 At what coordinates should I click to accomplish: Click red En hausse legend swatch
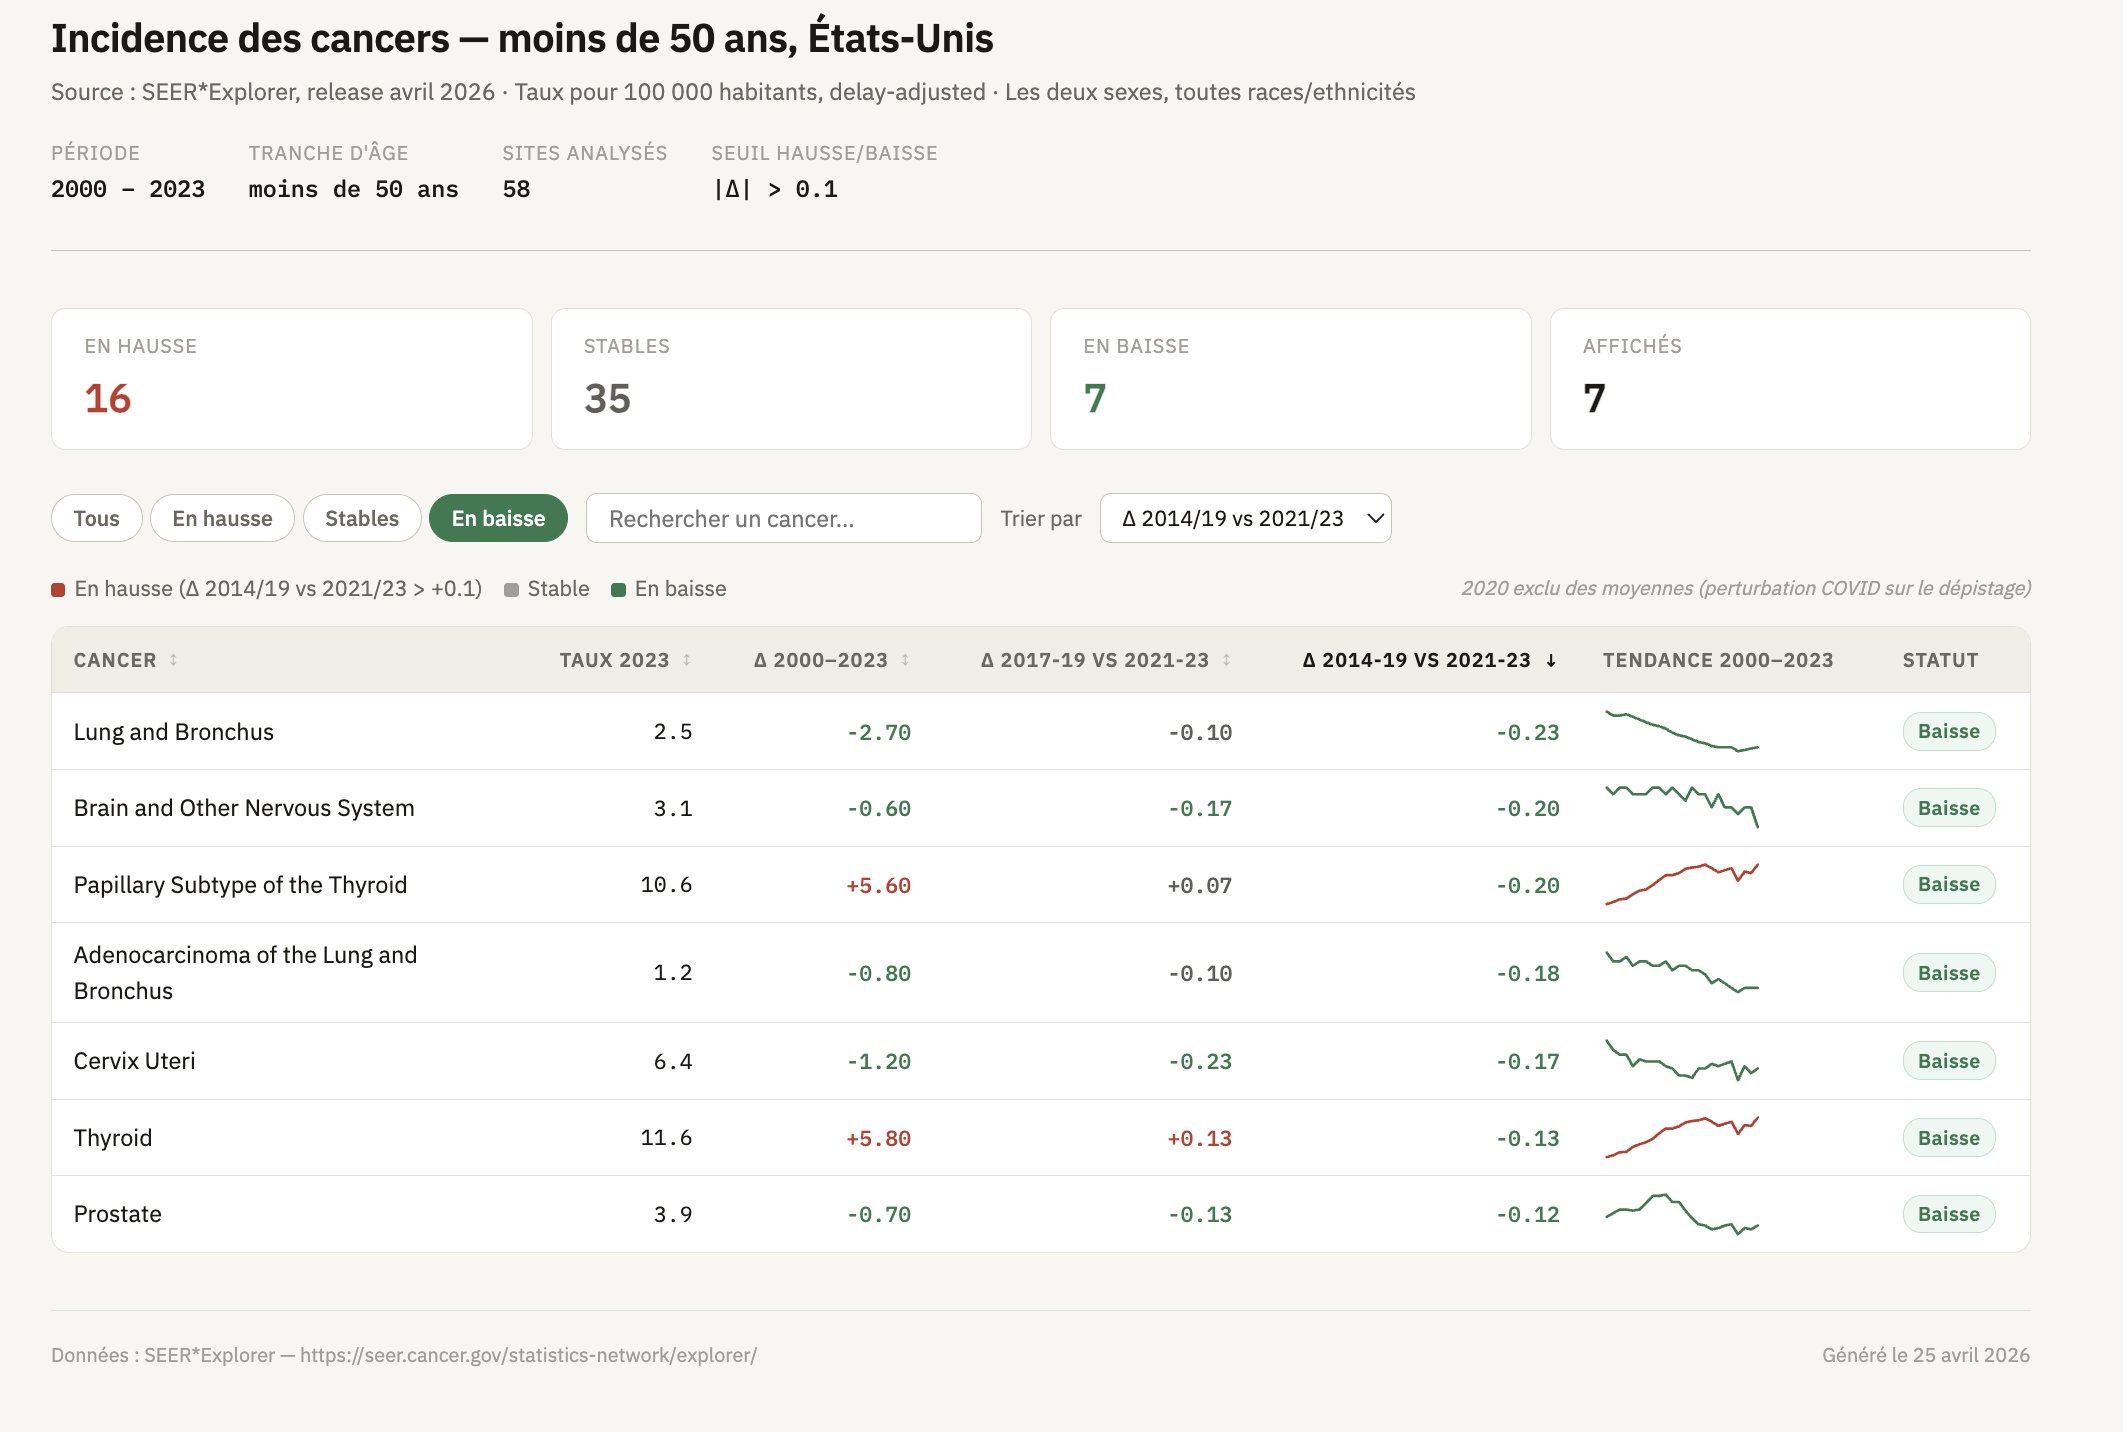[x=58, y=590]
